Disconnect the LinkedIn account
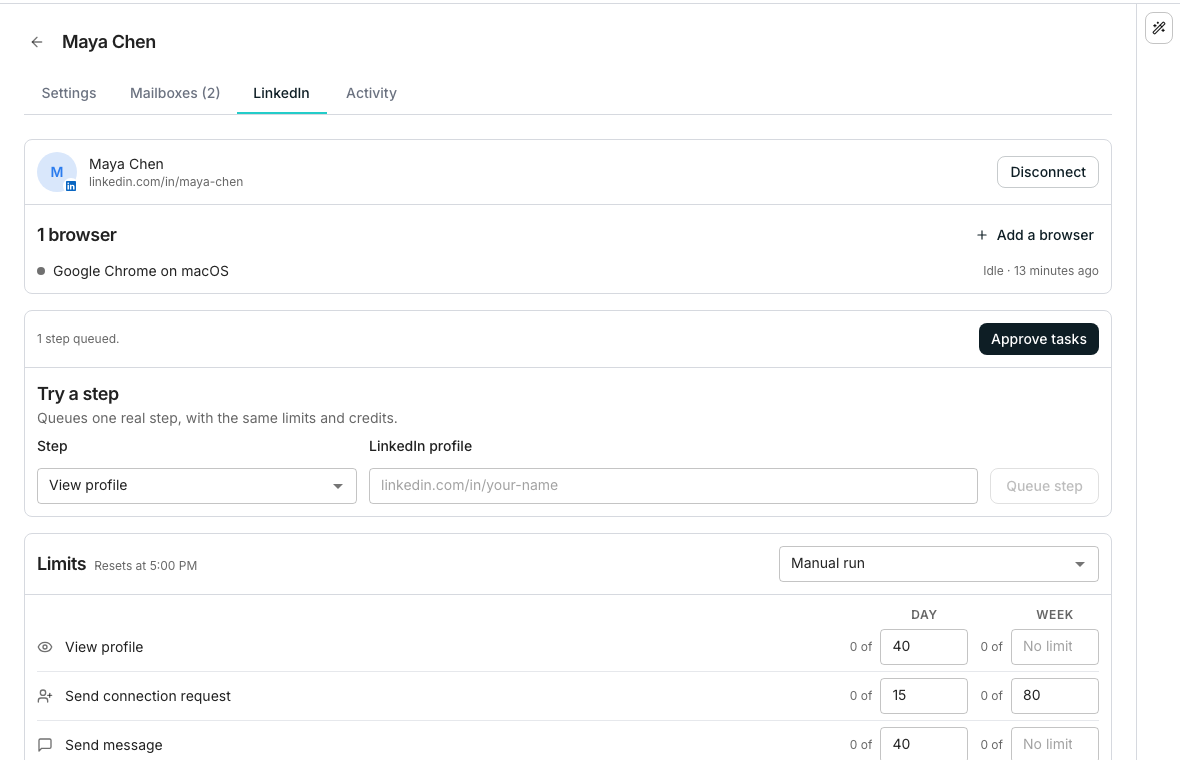Image resolution: width=1180 pixels, height=760 pixels. coord(1048,172)
